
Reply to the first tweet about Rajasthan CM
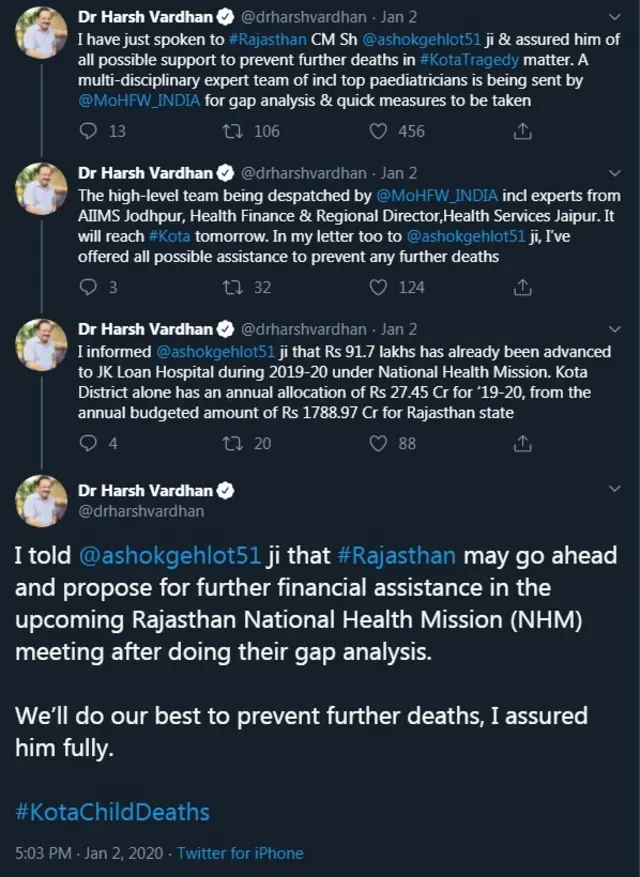point(89,131)
